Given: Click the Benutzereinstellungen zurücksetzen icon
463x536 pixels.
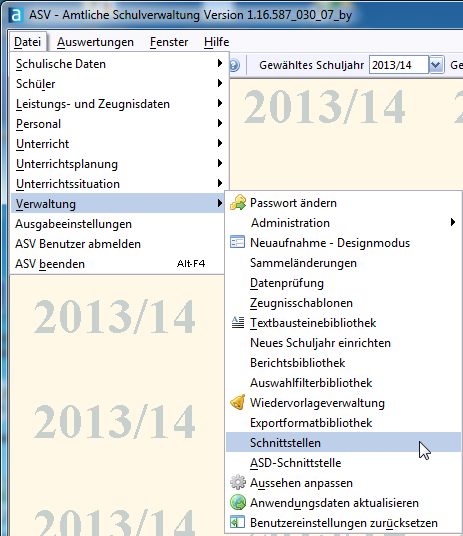Looking at the screenshot, I should tap(237, 522).
